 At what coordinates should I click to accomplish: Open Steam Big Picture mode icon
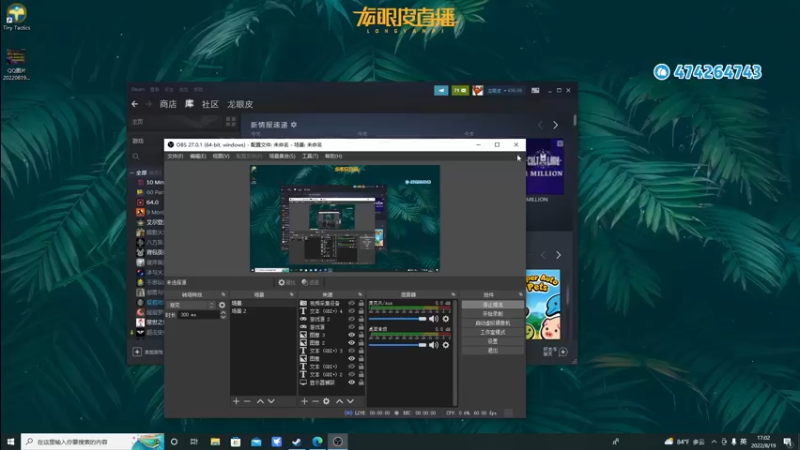click(535, 90)
